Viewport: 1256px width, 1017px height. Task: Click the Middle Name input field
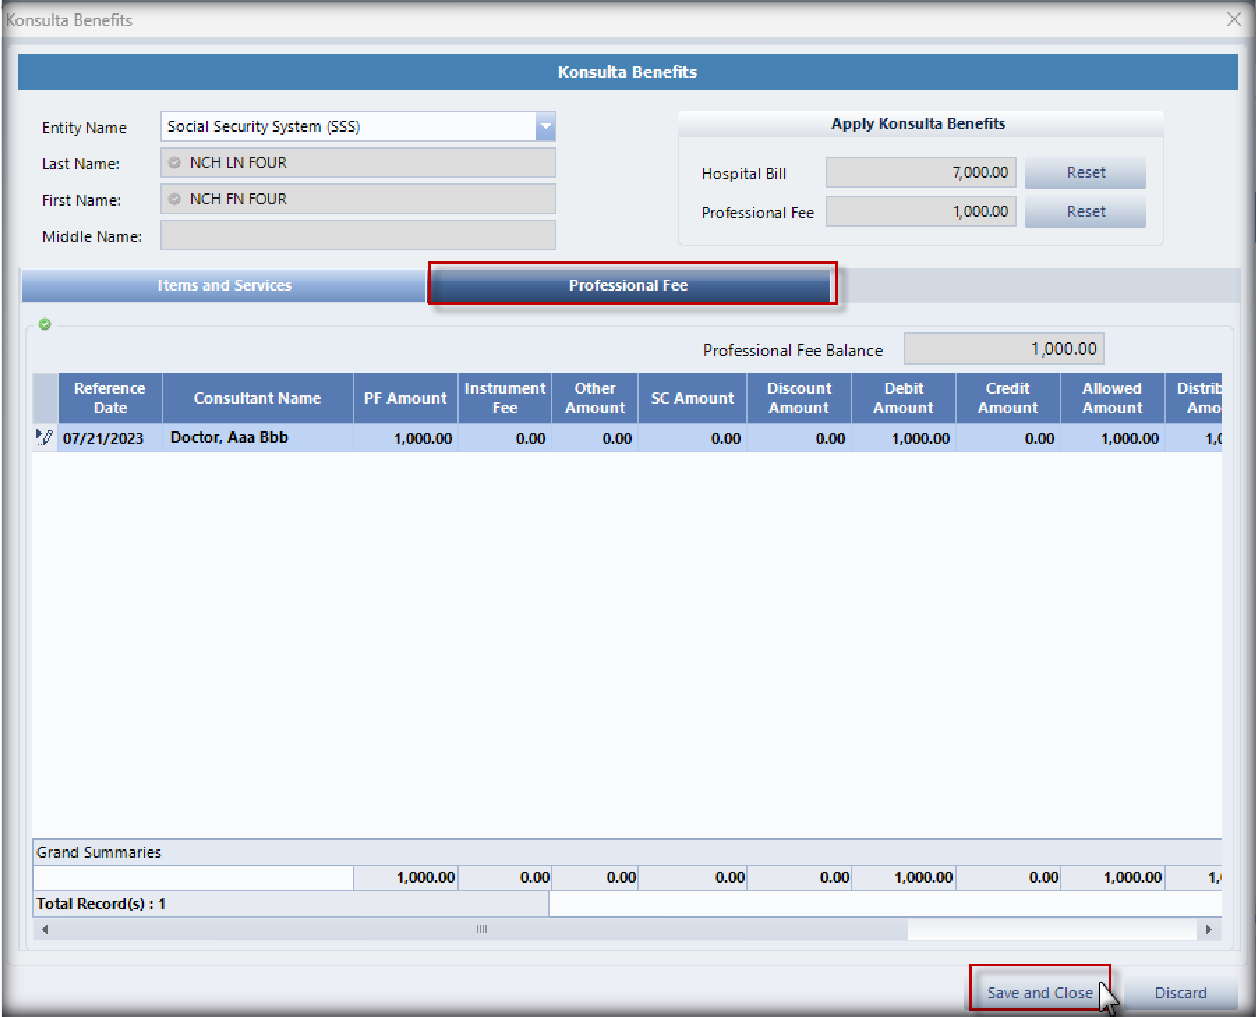(357, 236)
